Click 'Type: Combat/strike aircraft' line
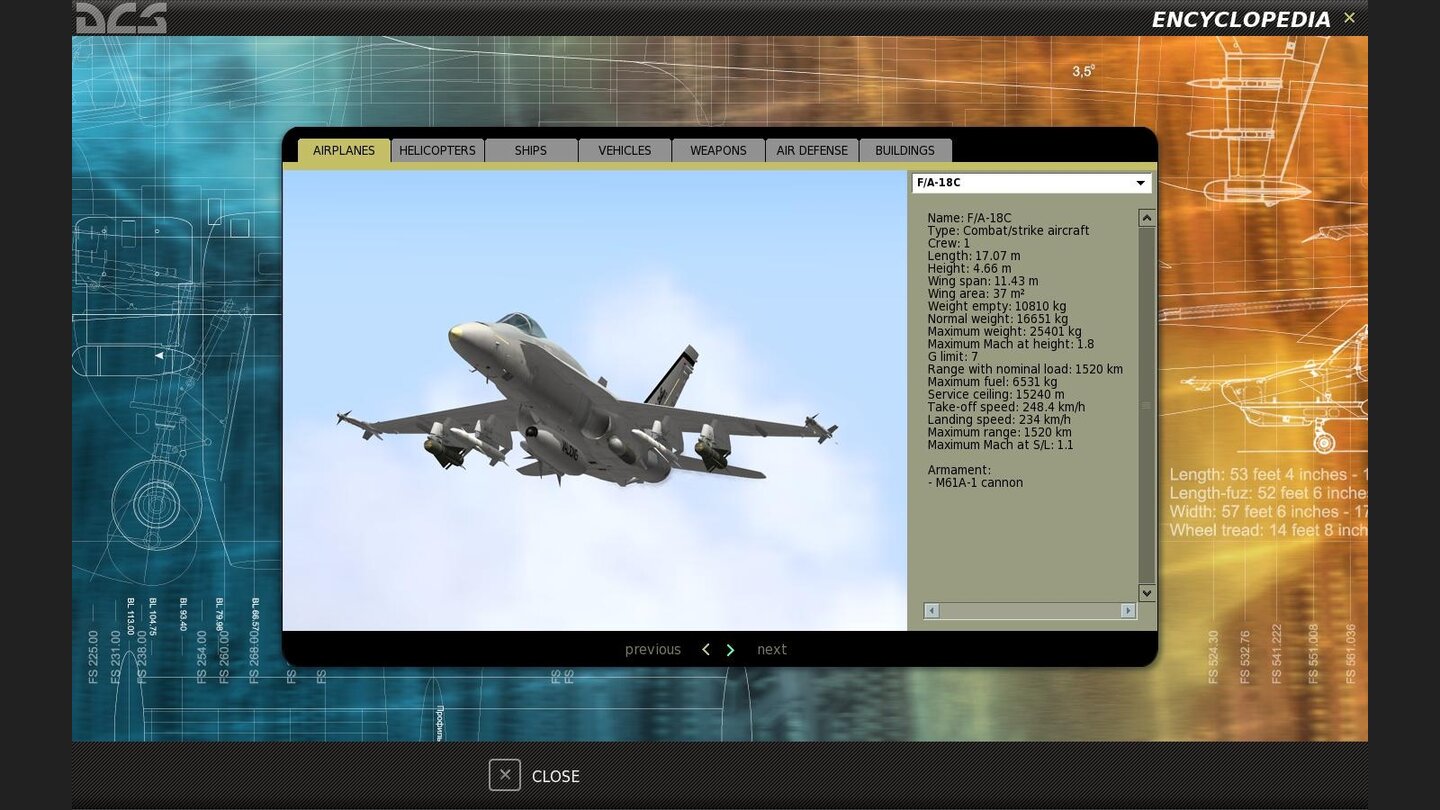 click(x=1008, y=231)
